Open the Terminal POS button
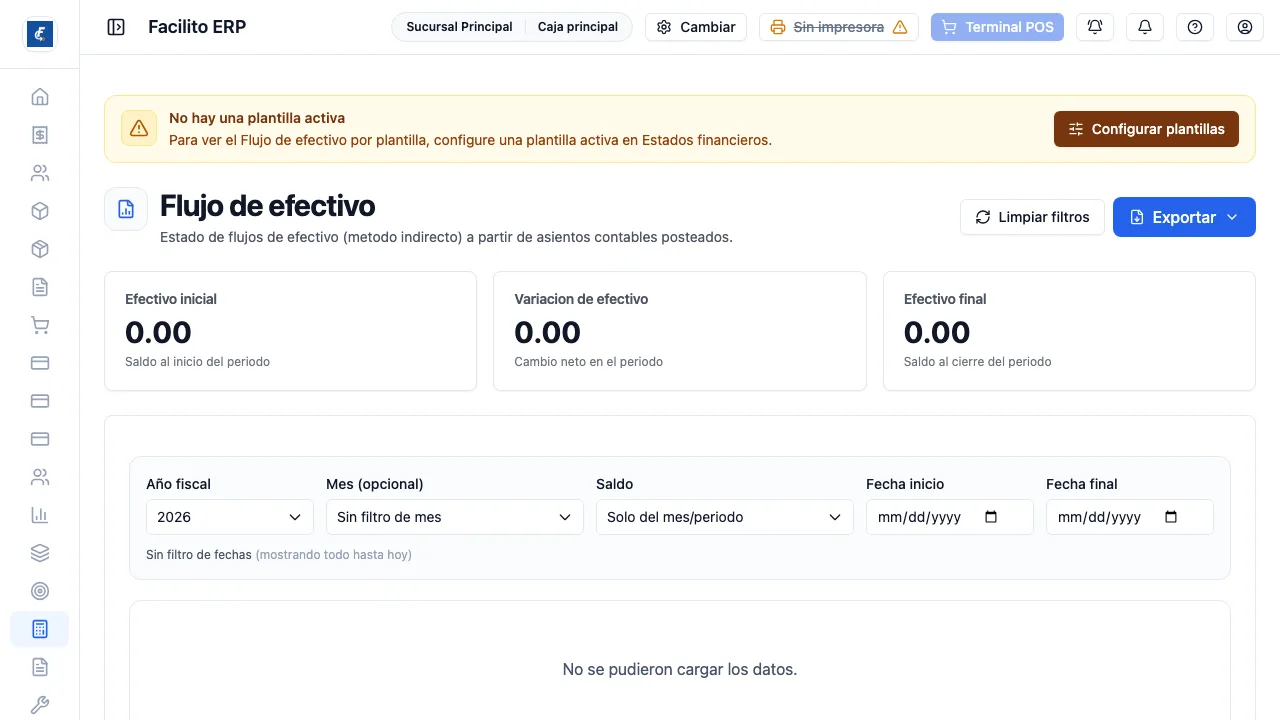 (x=997, y=27)
